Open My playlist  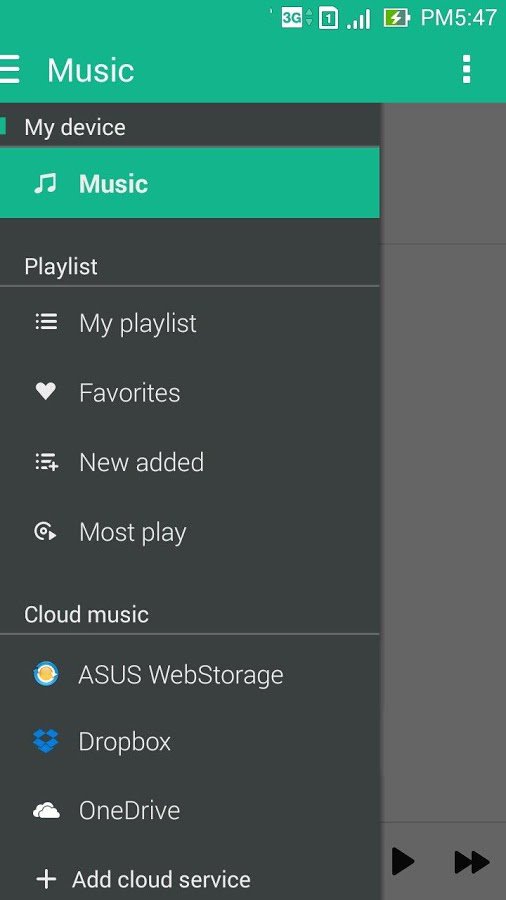[x=189, y=323]
